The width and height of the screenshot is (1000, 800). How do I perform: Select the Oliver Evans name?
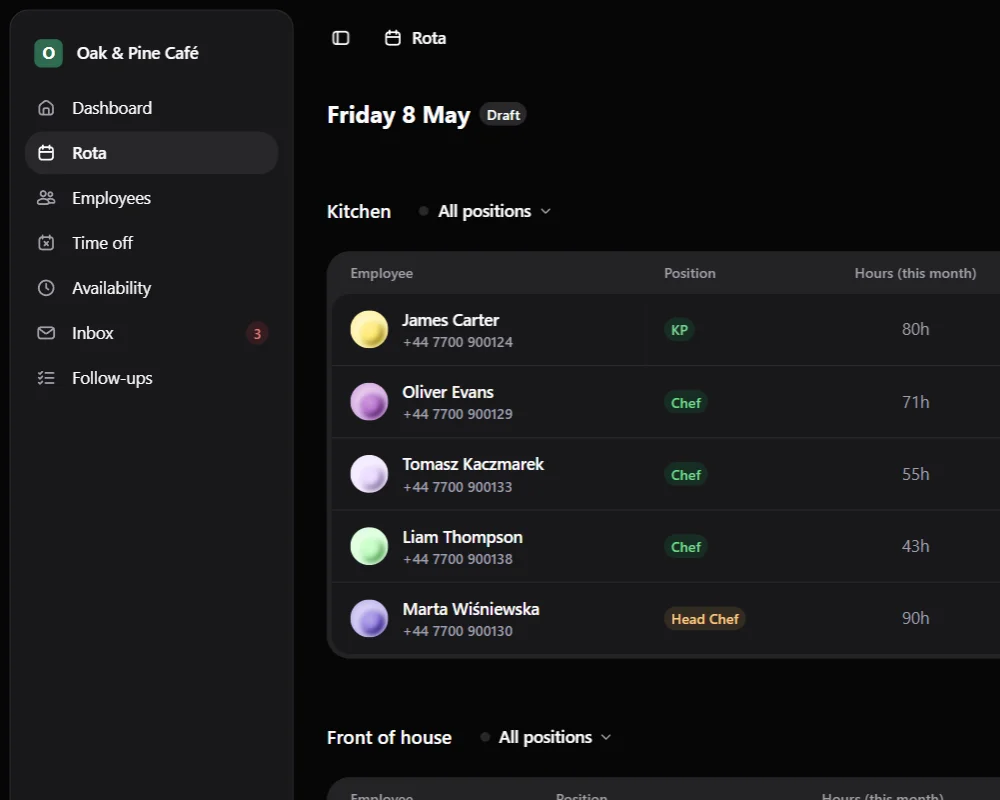(448, 392)
